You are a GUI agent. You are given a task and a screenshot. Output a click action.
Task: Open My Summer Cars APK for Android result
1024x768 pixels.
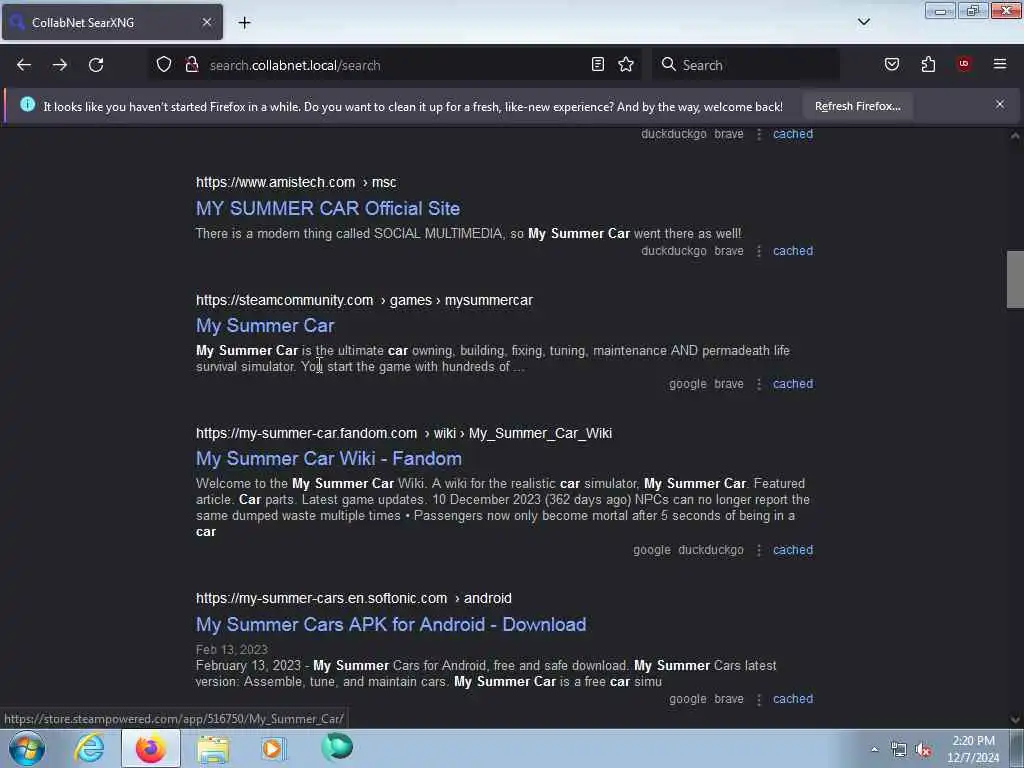tap(391, 624)
